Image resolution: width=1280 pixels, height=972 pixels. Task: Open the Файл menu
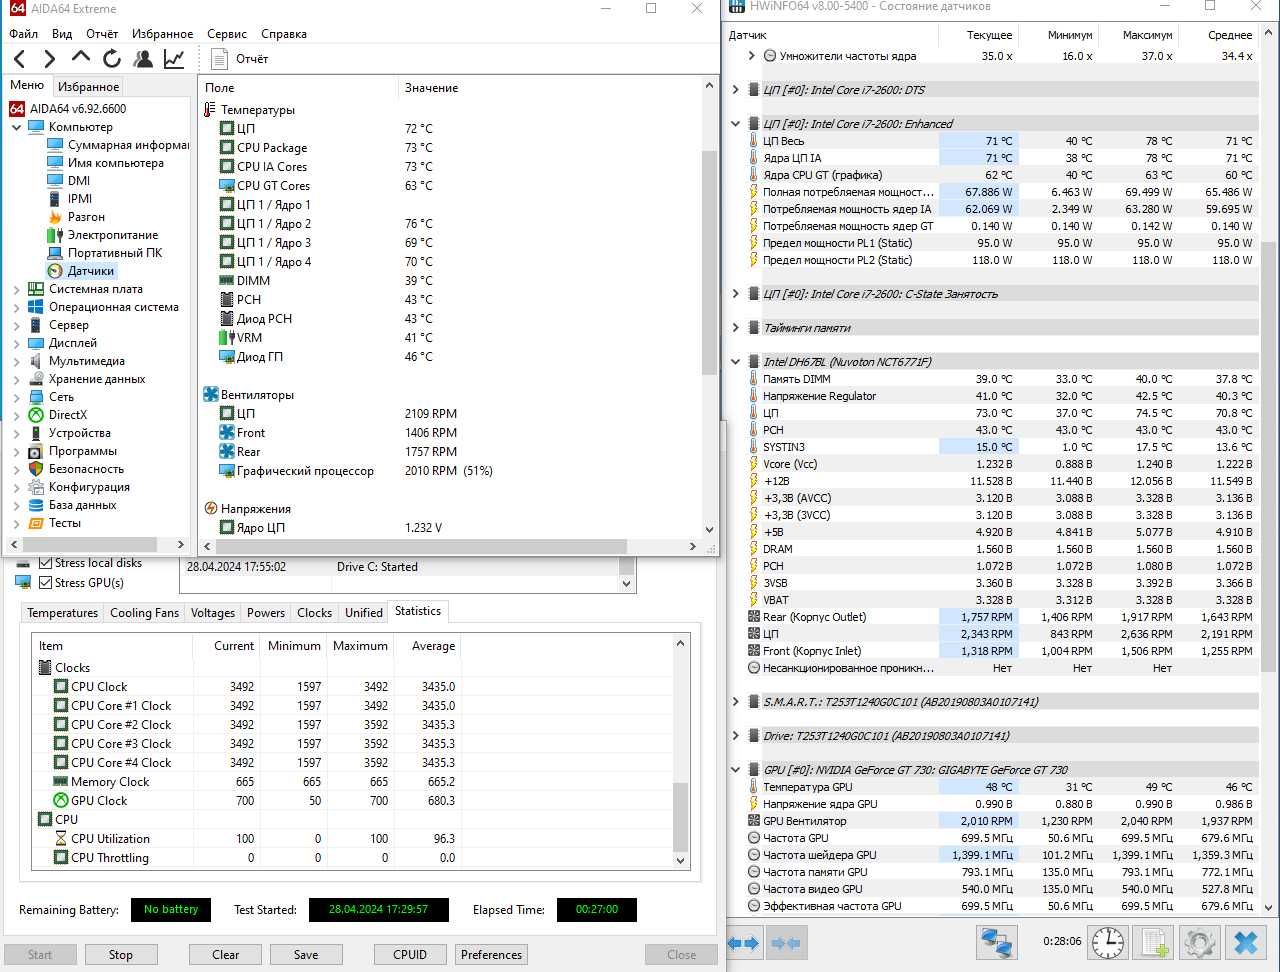[23, 34]
